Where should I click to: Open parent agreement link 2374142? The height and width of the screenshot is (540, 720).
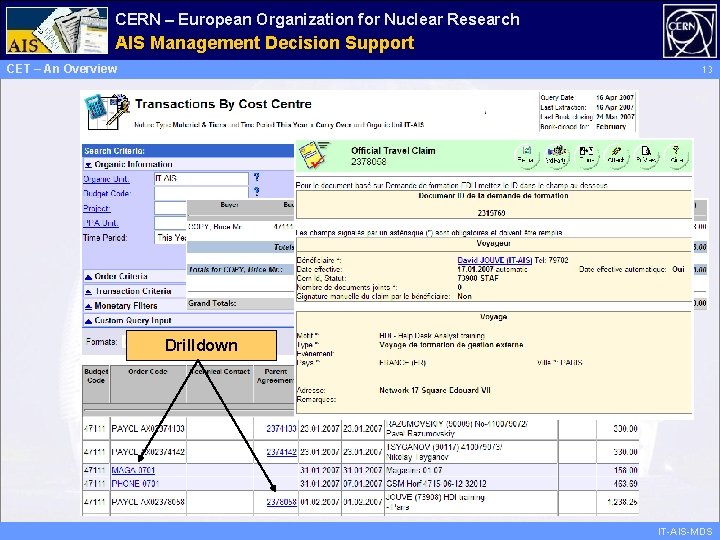[281, 452]
